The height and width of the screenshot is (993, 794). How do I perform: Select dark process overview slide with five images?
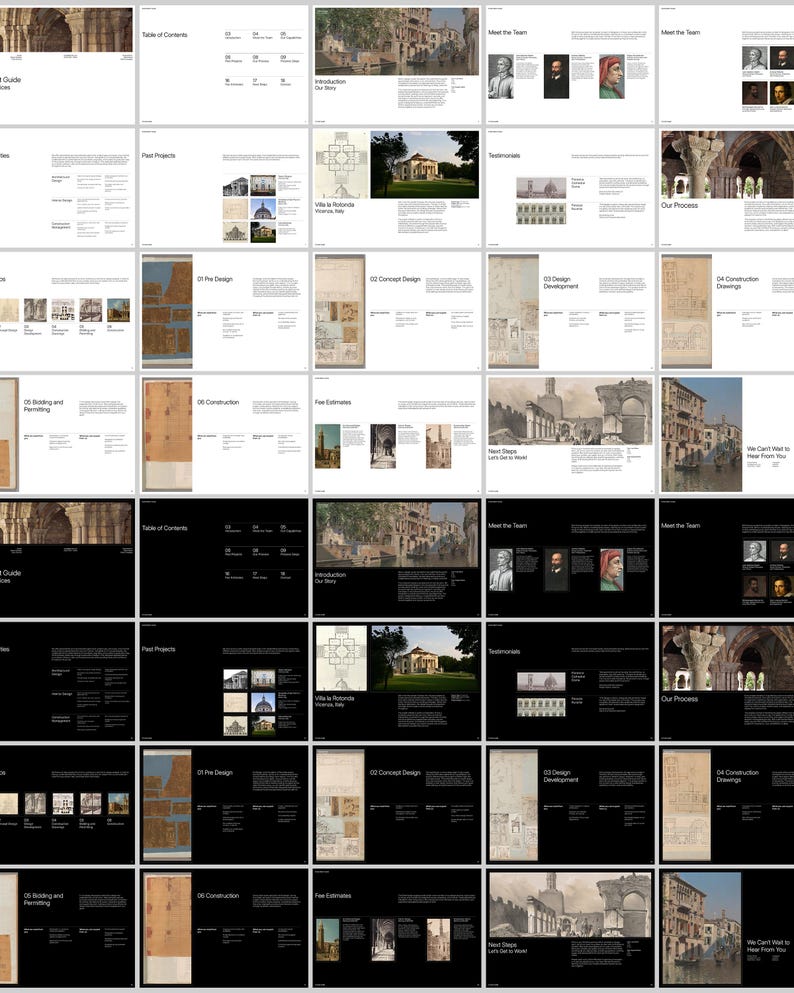[x=67, y=805]
